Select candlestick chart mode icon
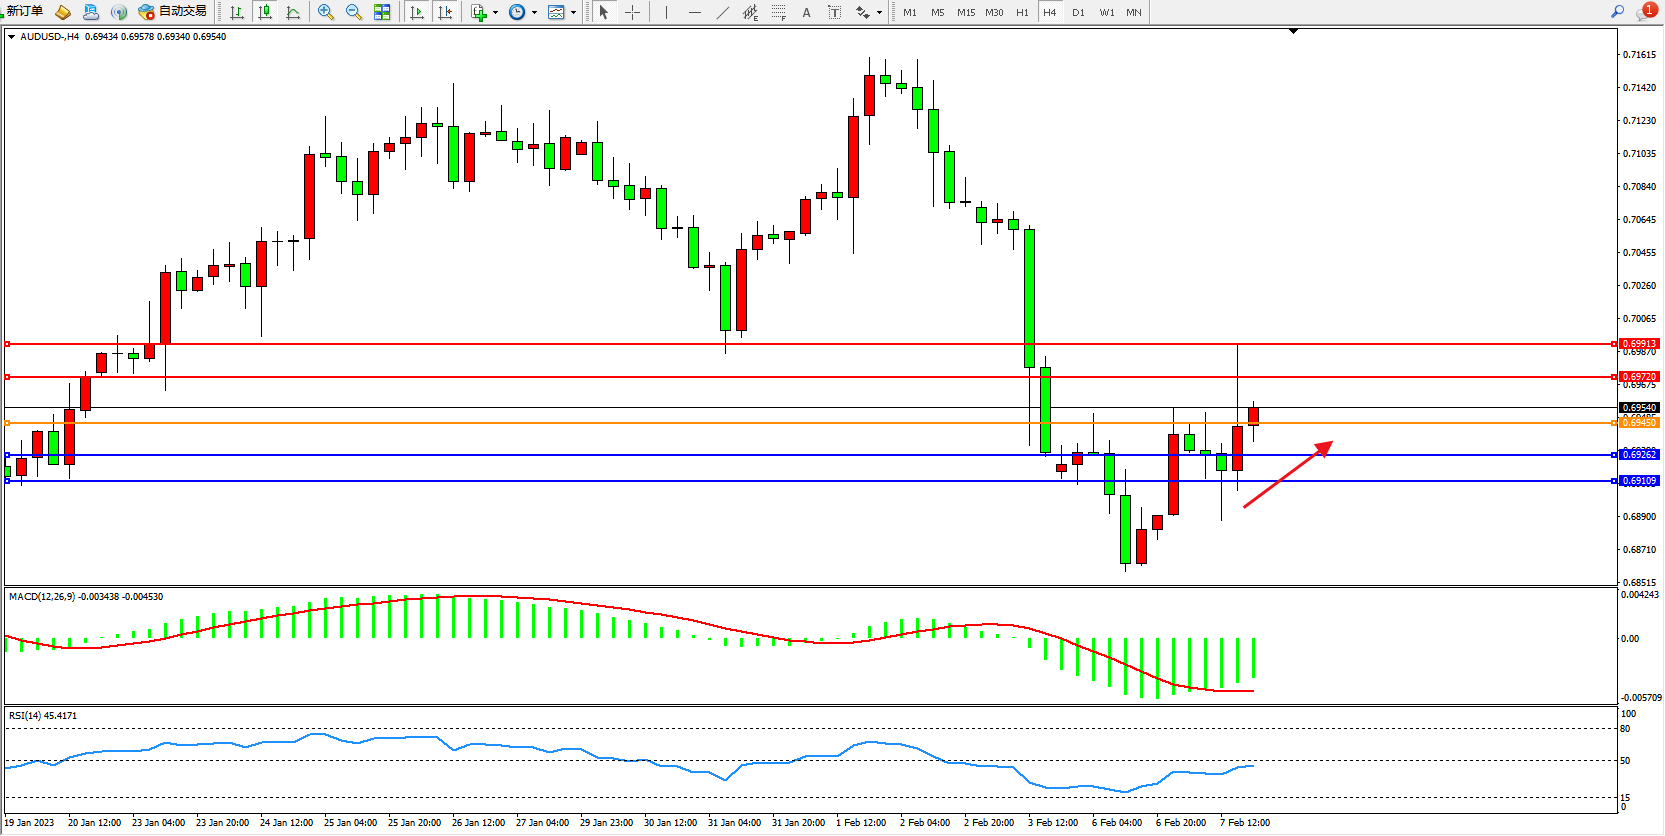Screen dimensions: 1665x836 coord(265,12)
